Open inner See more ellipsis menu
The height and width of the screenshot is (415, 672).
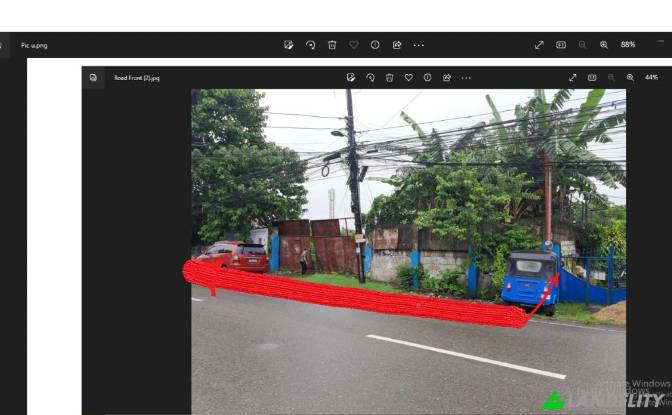tap(466, 77)
